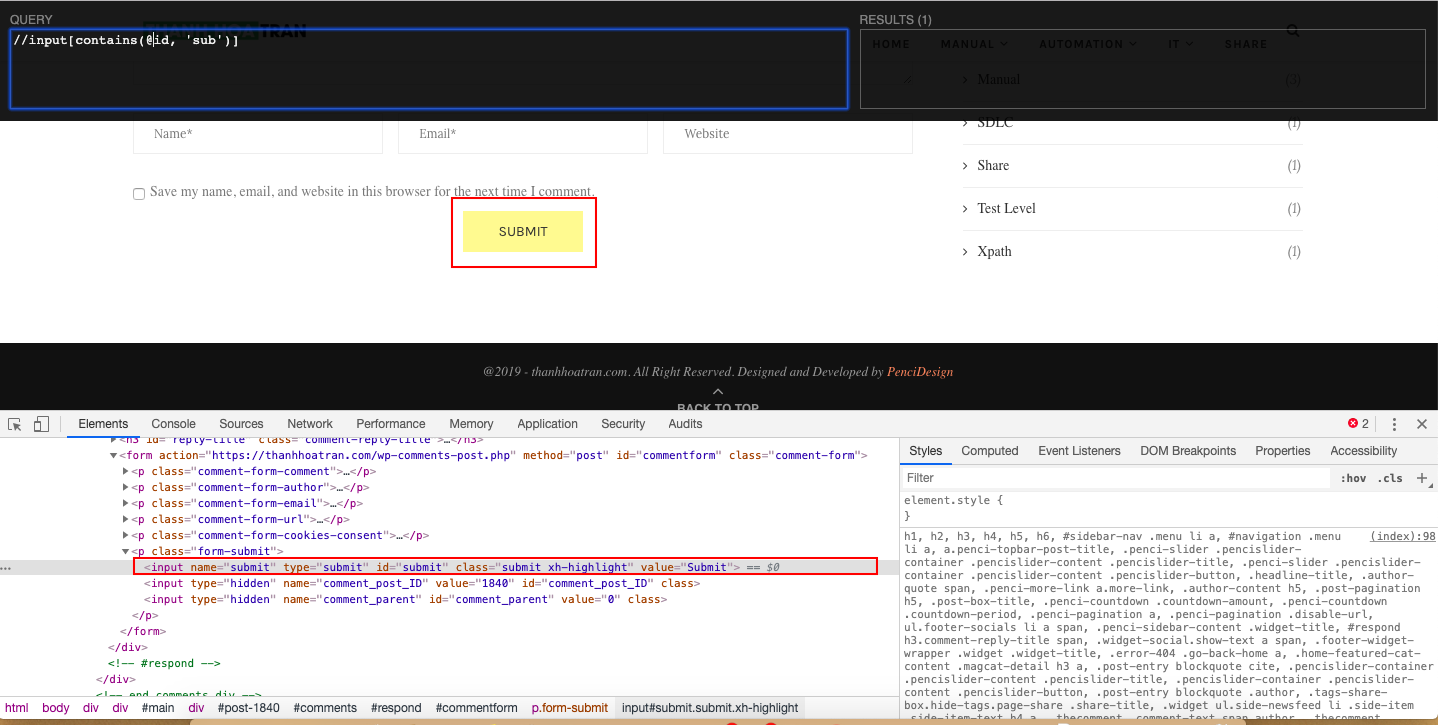Focus the Styles Filter input
Screen dimensions: 1438x725
tap(1116, 478)
